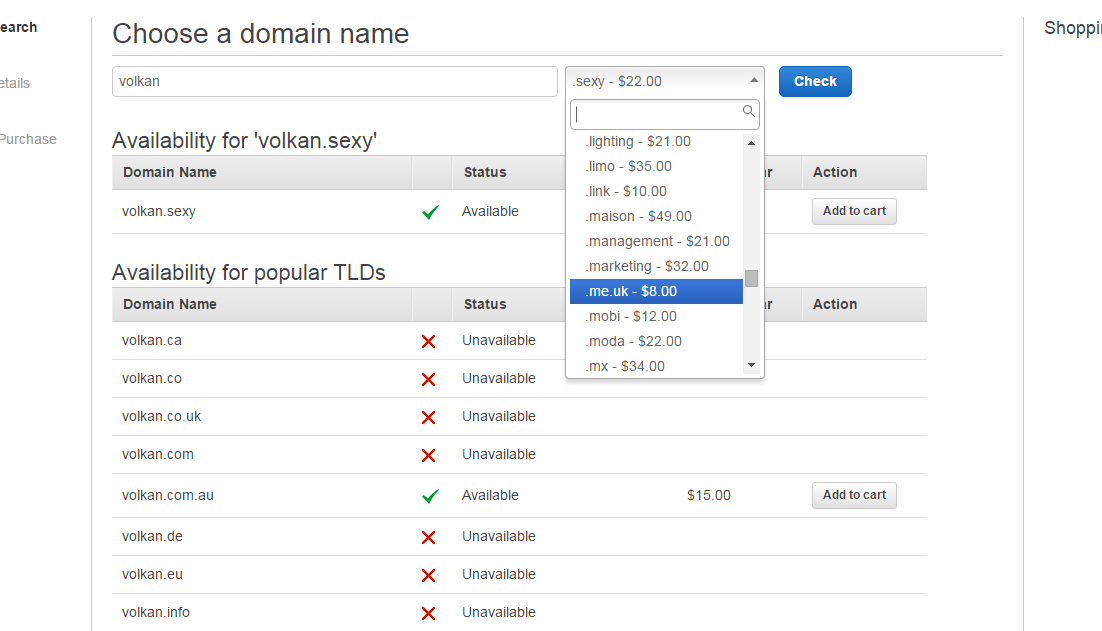1102x631 pixels.
Task: Click the green checkmark for volkan.com.au
Action: tap(430, 494)
